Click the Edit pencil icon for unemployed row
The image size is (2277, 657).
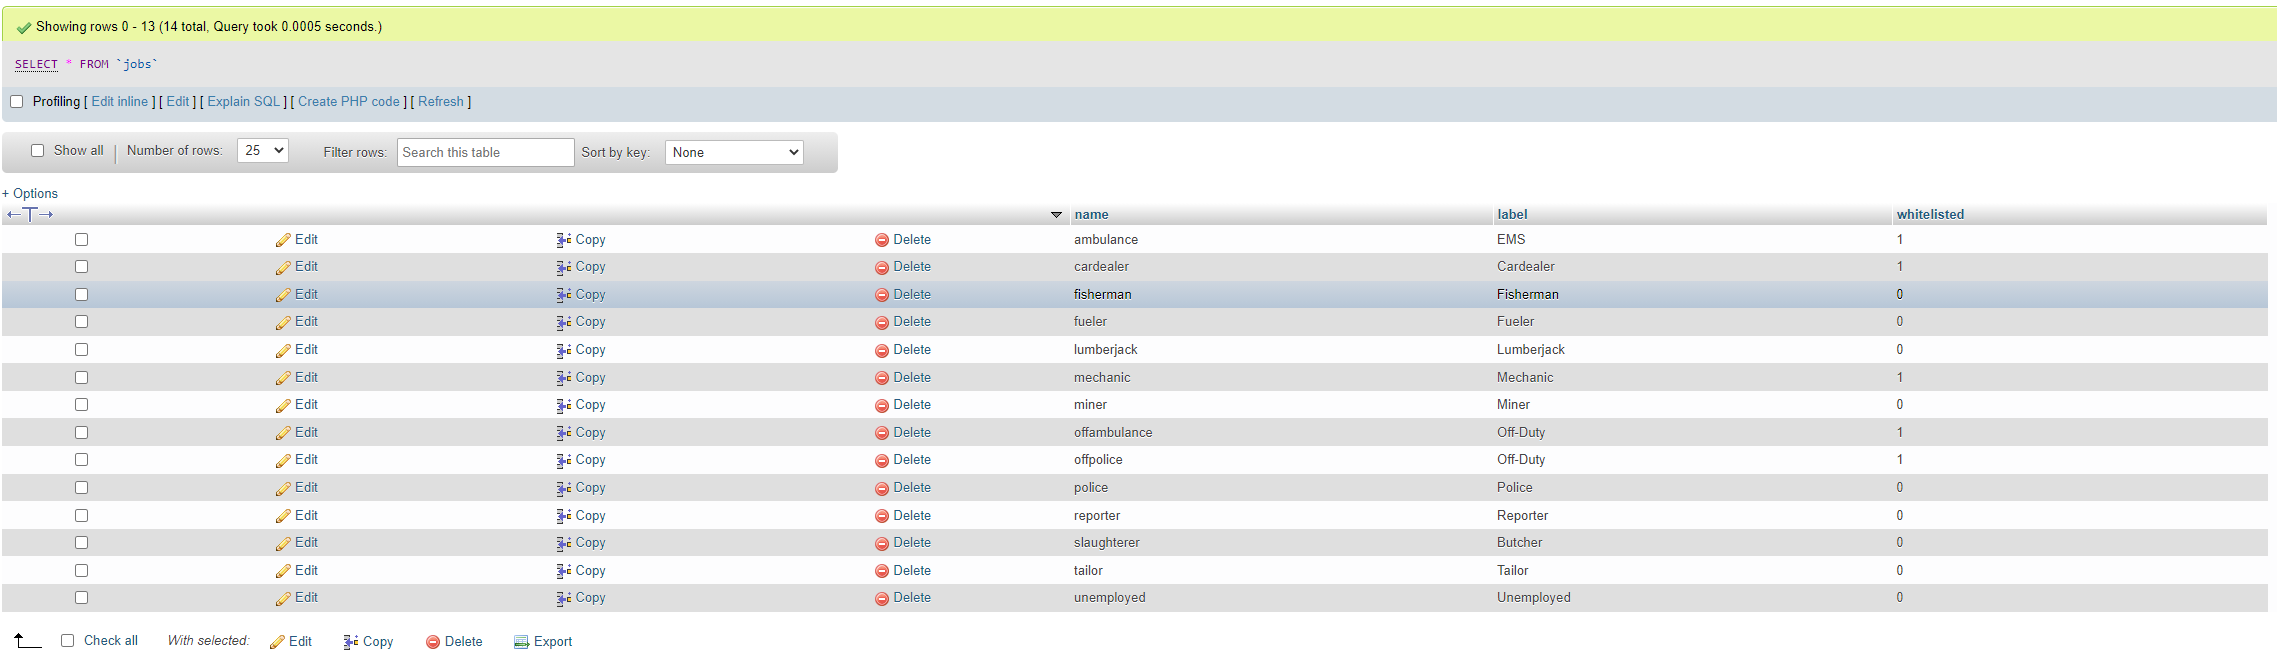pyautogui.click(x=283, y=598)
